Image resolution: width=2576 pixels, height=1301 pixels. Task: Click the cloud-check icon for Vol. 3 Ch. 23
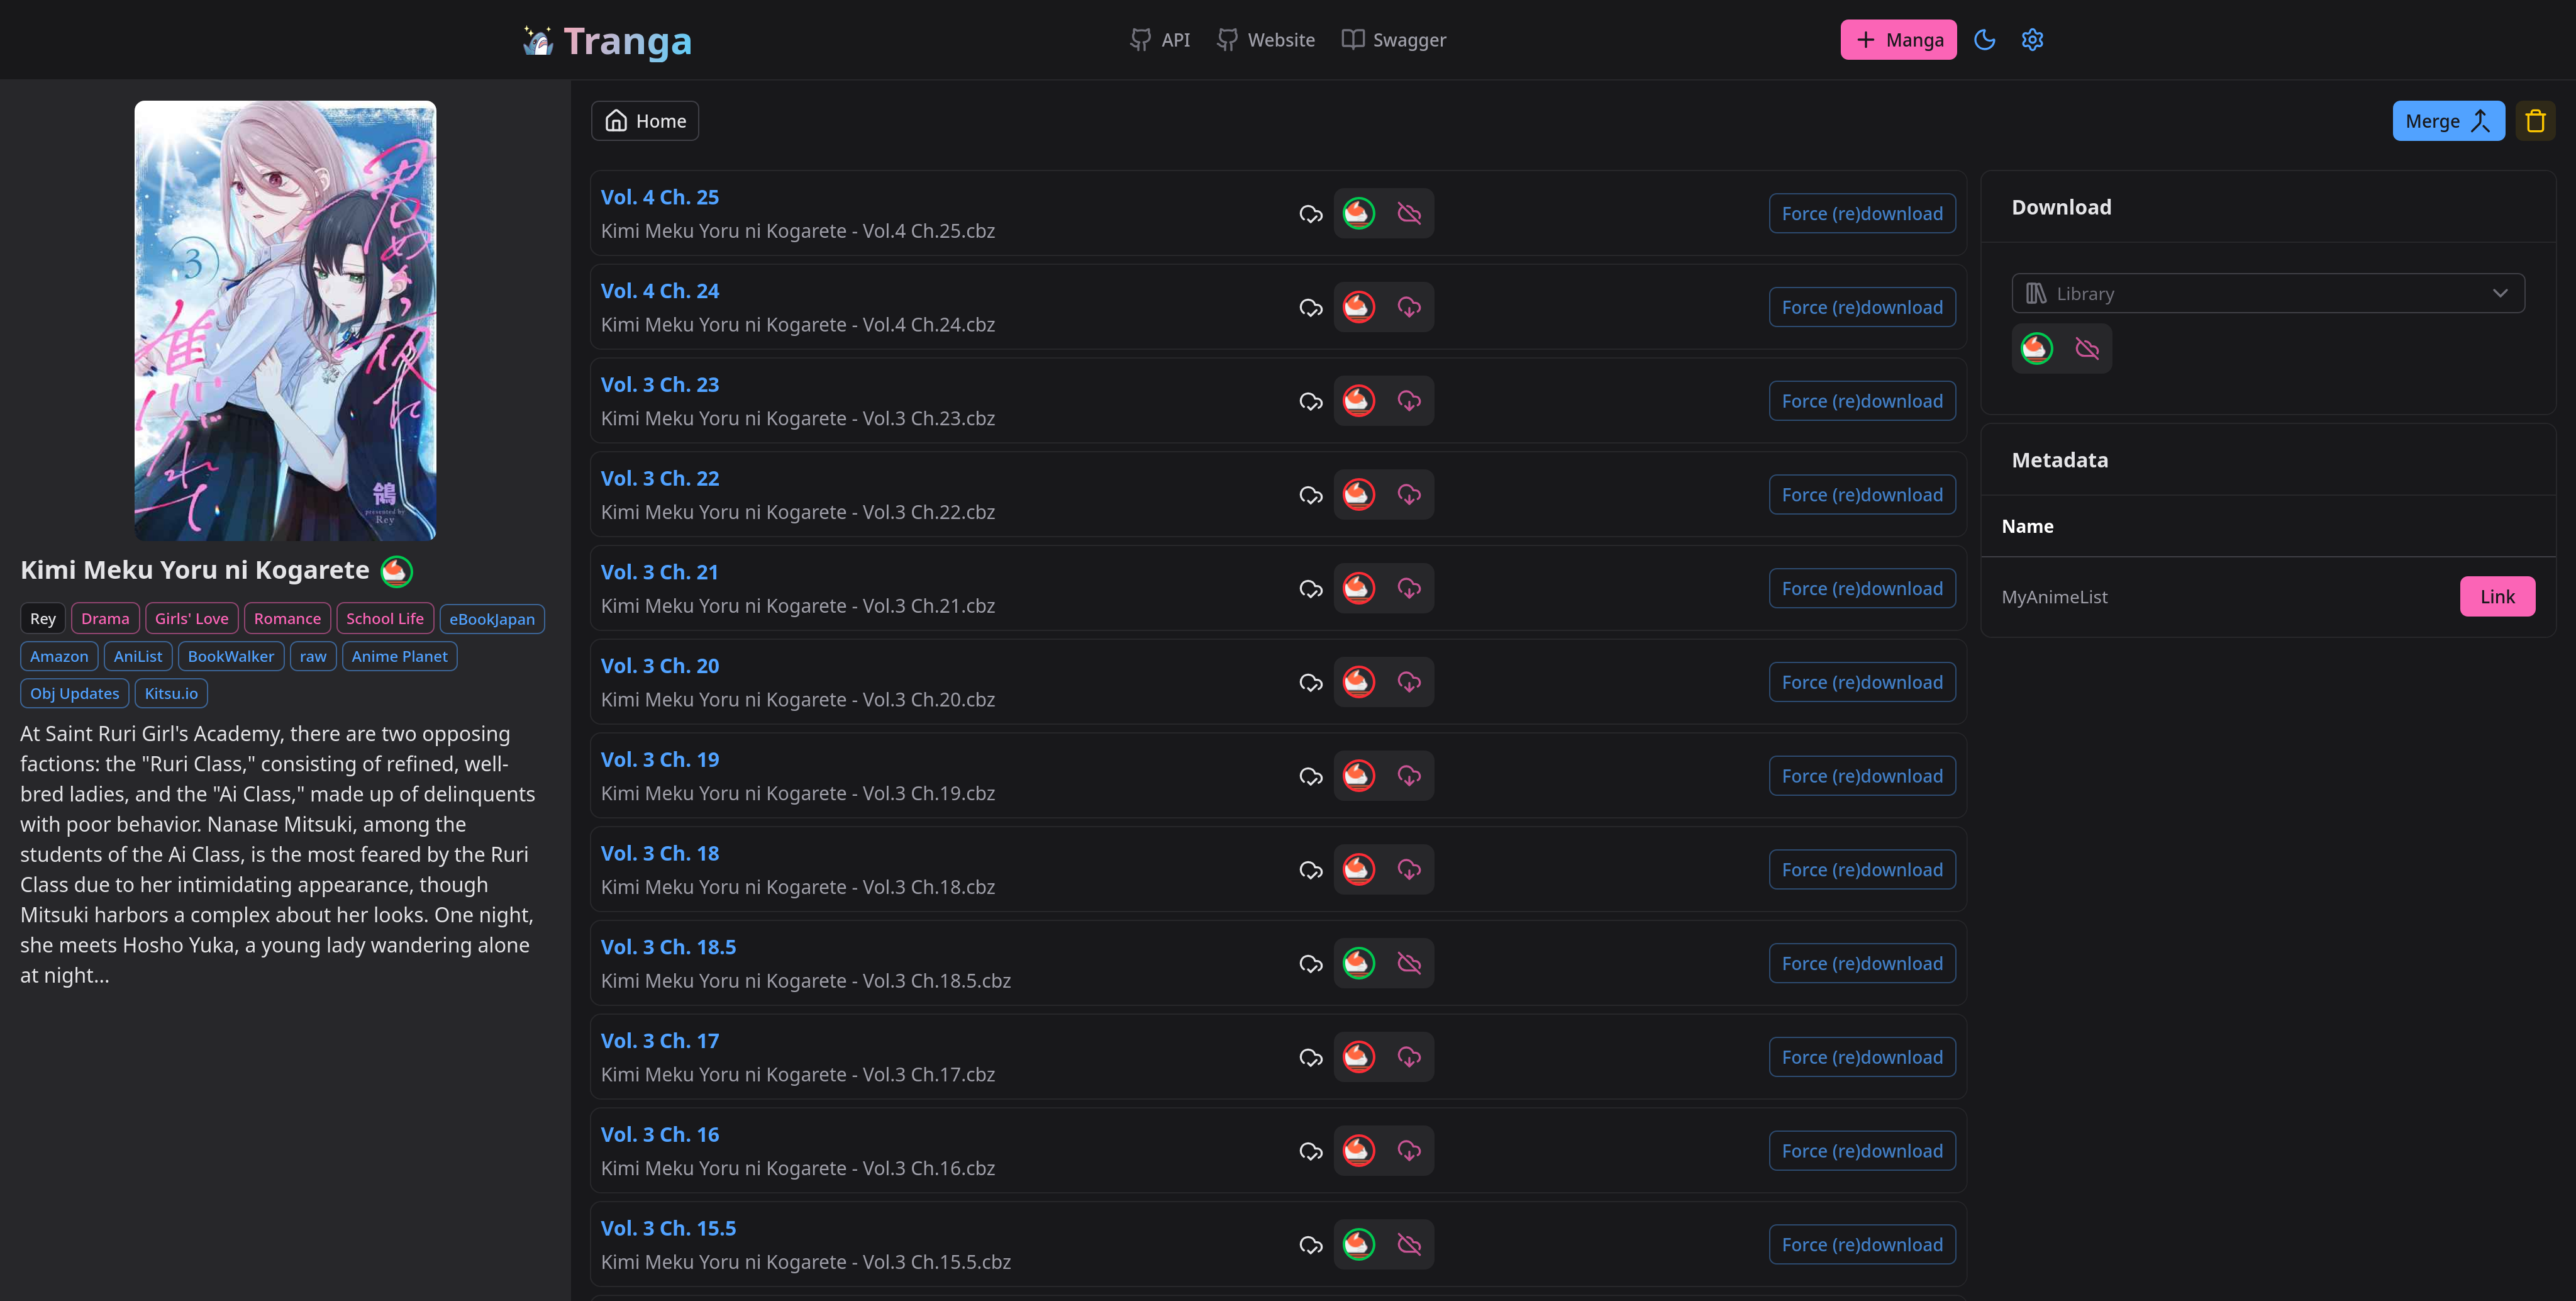(1310, 401)
